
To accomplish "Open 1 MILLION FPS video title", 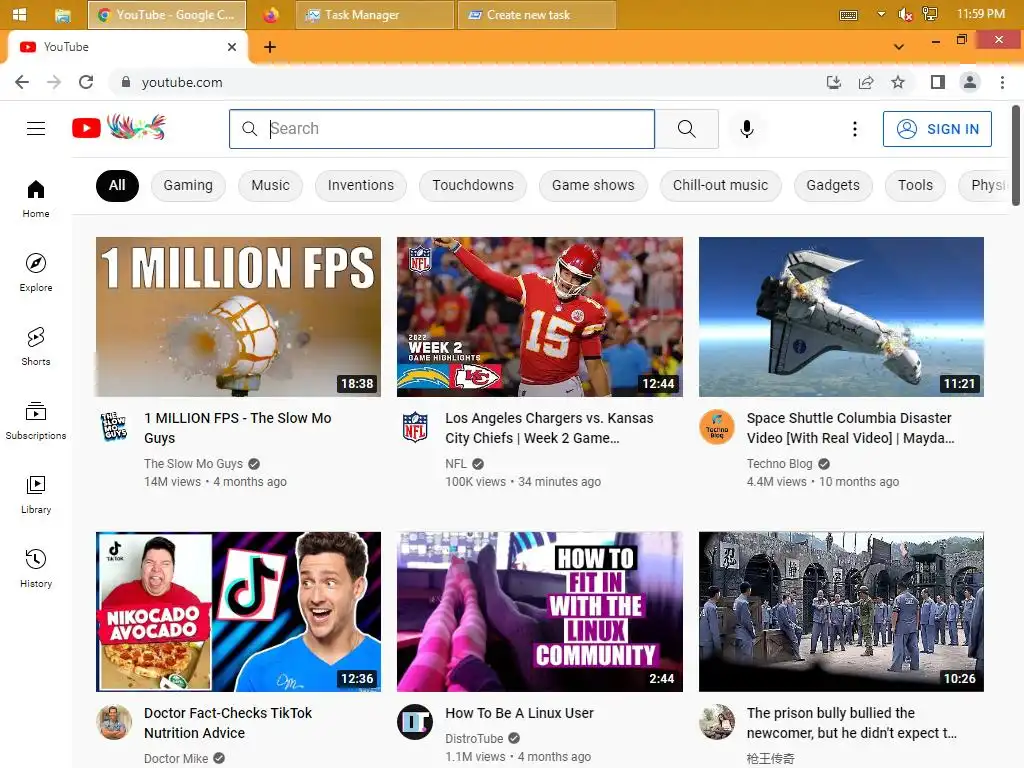I will pyautogui.click(x=238, y=428).
